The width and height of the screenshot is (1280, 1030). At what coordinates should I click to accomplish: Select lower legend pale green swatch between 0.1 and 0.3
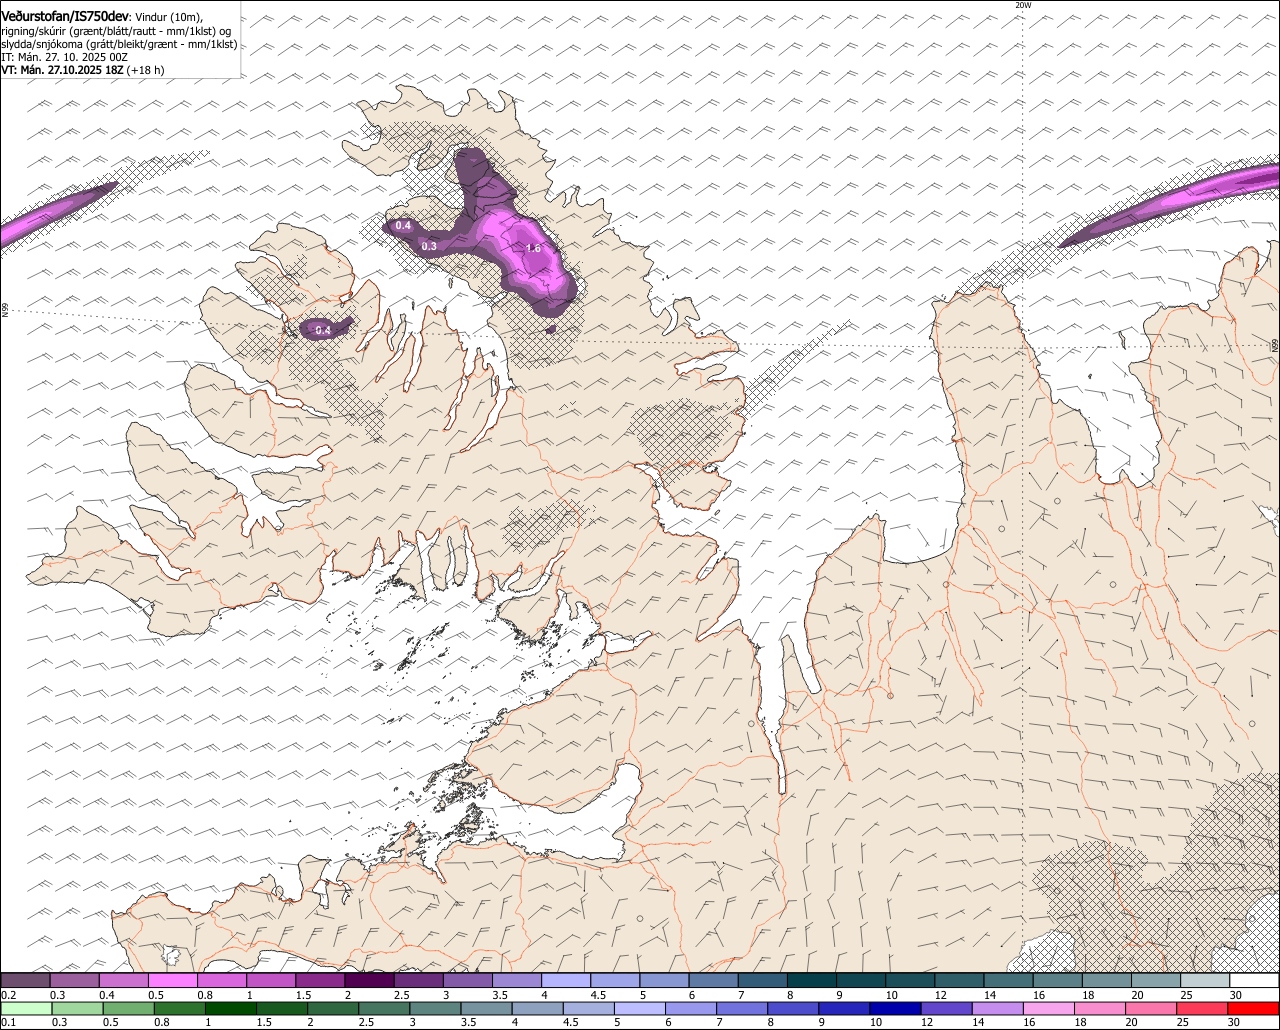pos(26,1008)
